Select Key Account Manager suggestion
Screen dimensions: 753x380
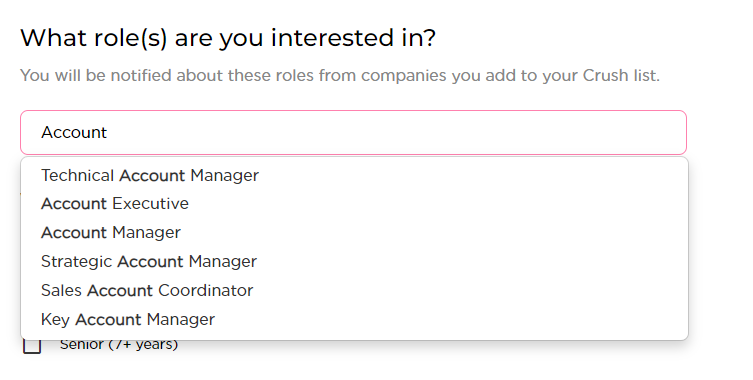point(354,319)
